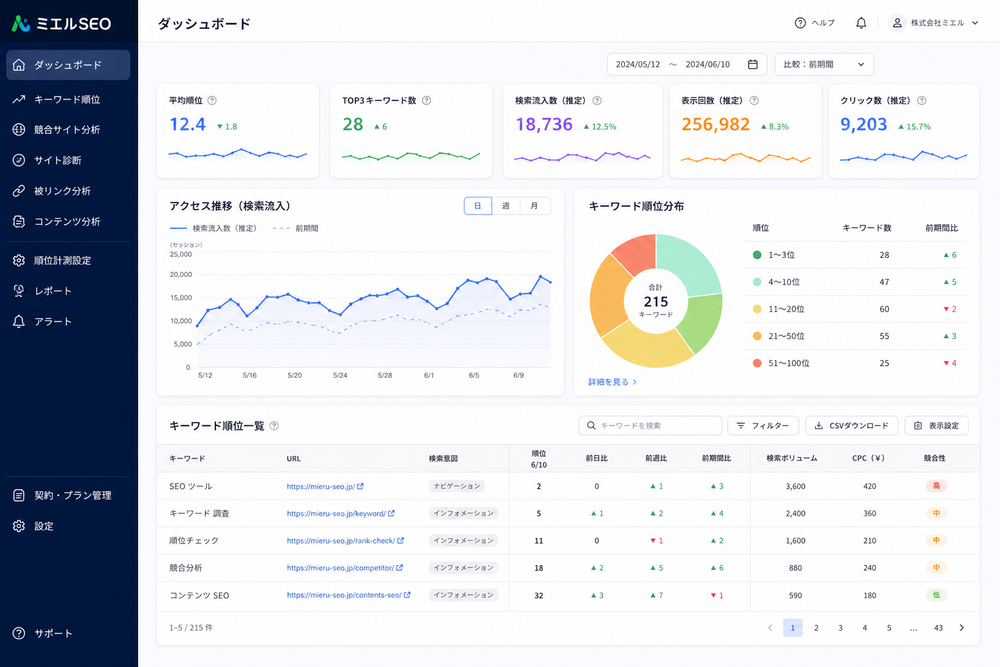Open notifications bell in the header
This screenshot has height=667, width=1000.
tap(861, 23)
